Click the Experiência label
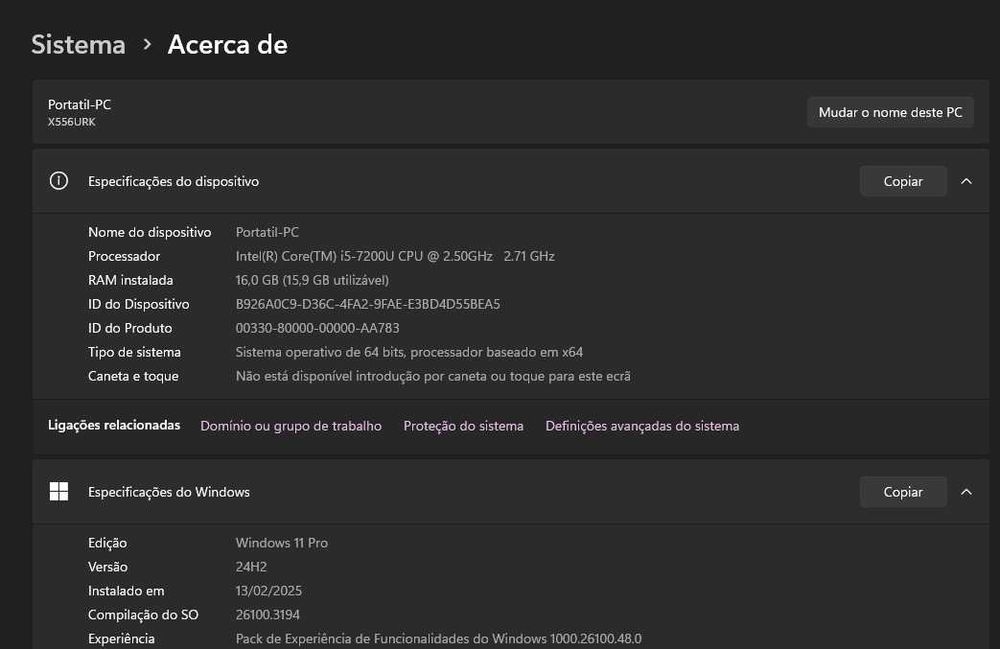This screenshot has height=649, width=1000. coord(121,639)
